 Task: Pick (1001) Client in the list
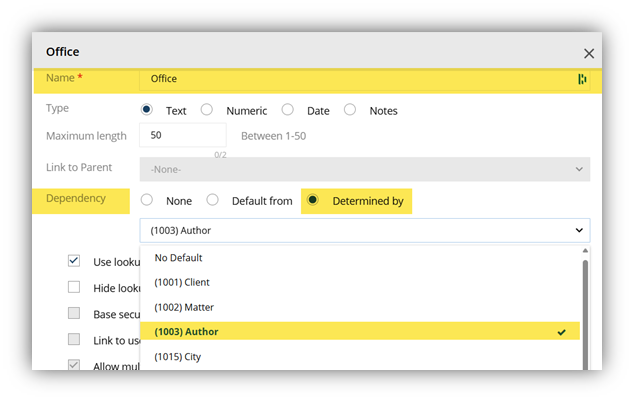pos(182,282)
